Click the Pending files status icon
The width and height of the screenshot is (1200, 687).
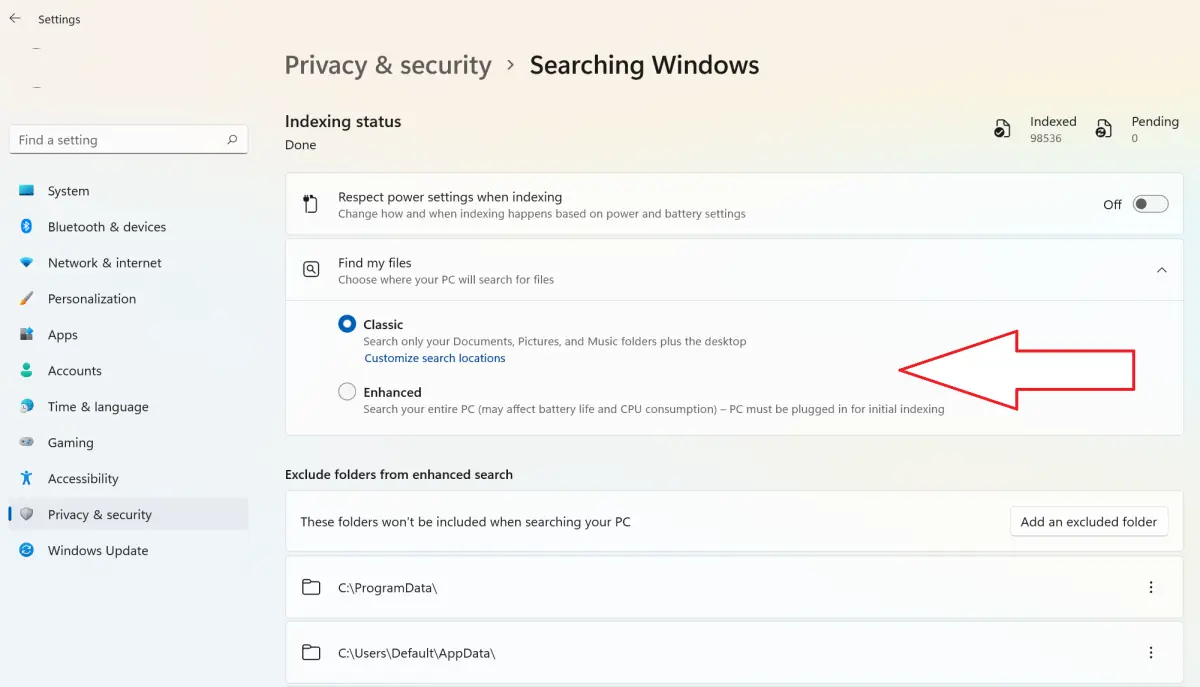pyautogui.click(x=1103, y=129)
